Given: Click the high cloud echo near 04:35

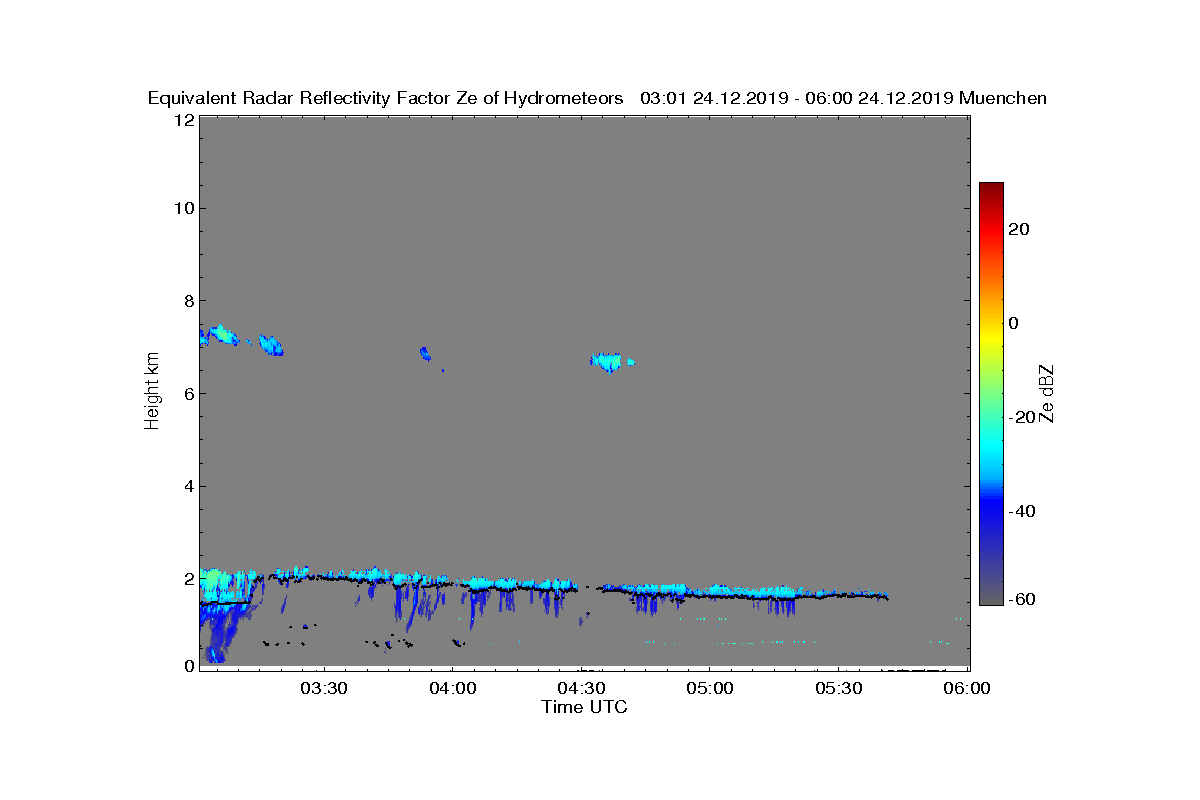Looking at the screenshot, I should (x=611, y=362).
